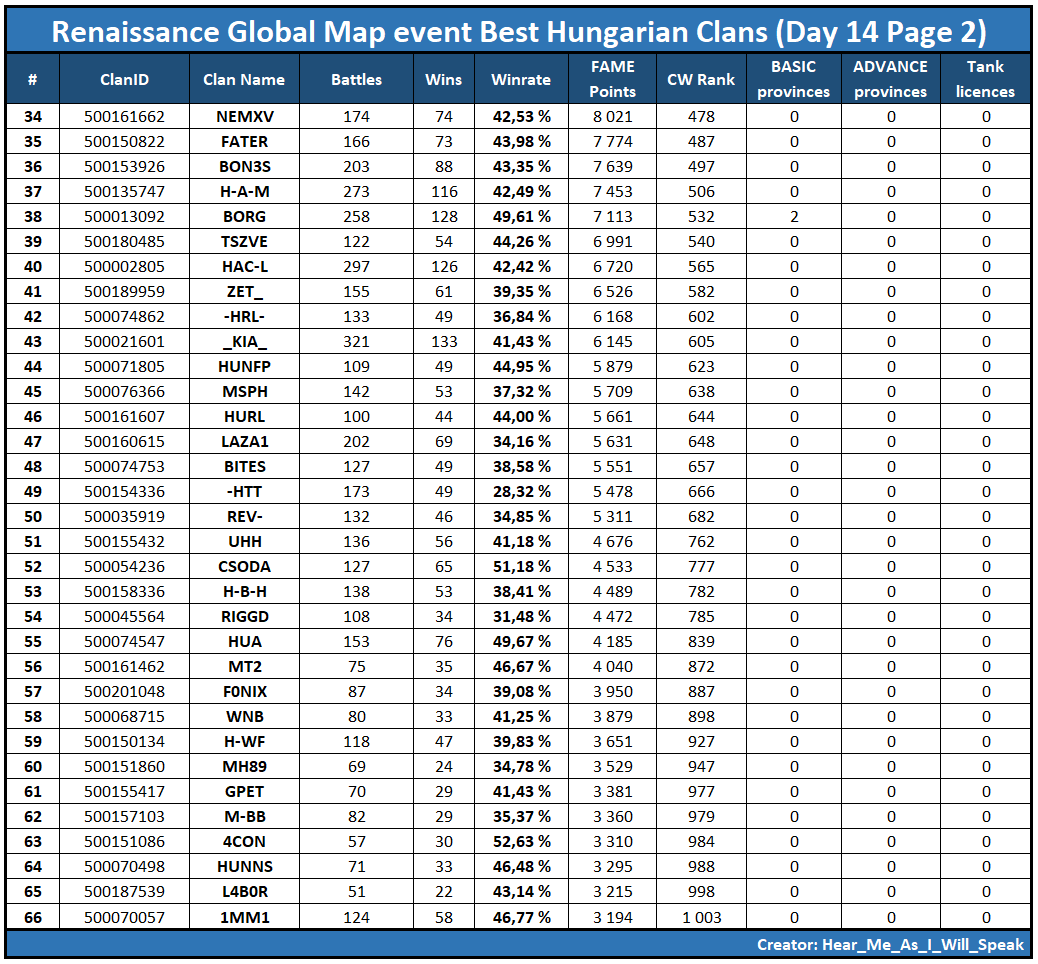Click winrate 52,63 %
This screenshot has width=1038, height=964.
tap(522, 842)
